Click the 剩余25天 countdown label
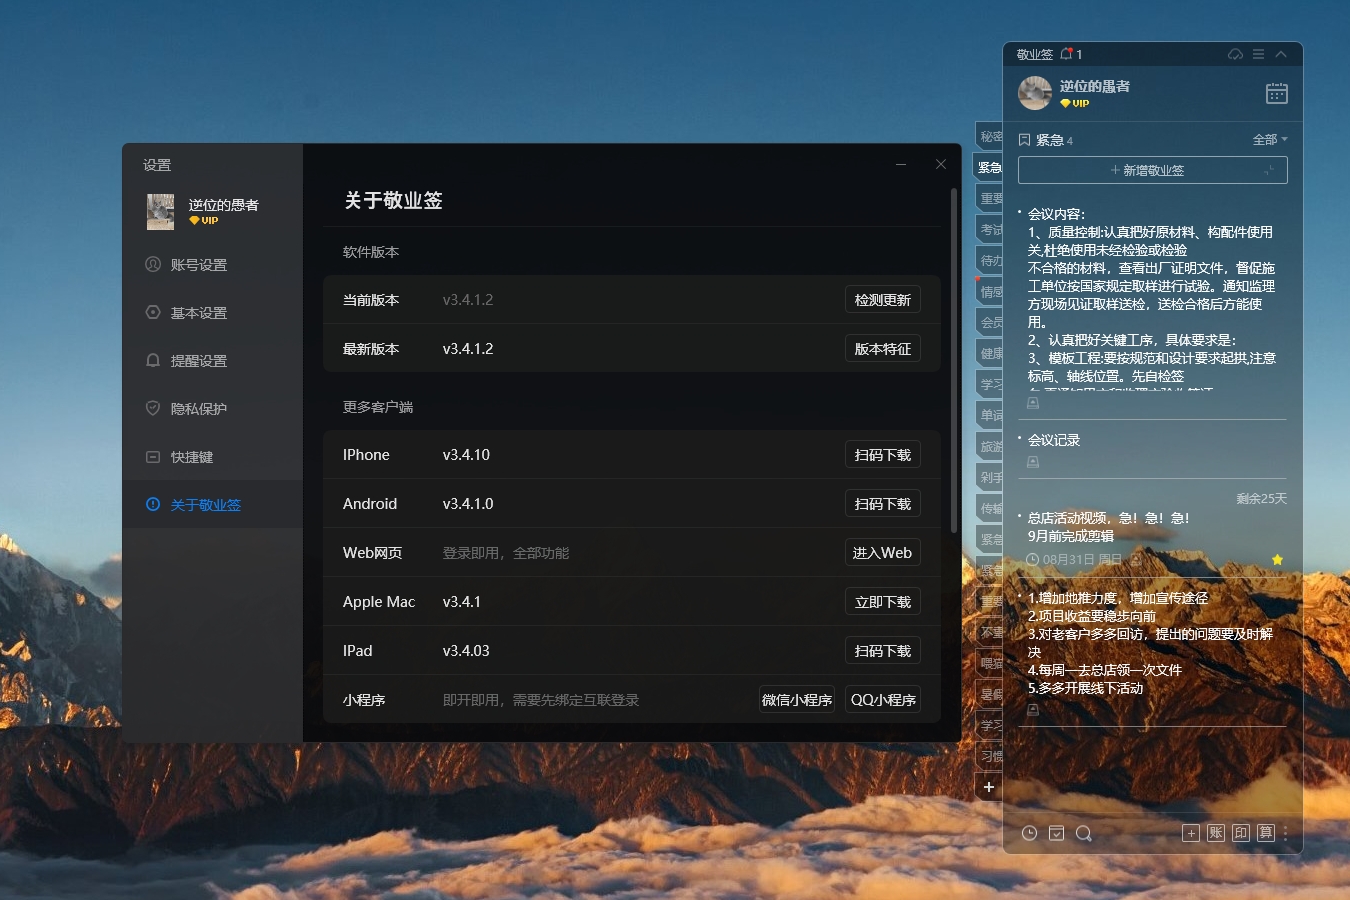The width and height of the screenshot is (1350, 900). click(x=1262, y=498)
